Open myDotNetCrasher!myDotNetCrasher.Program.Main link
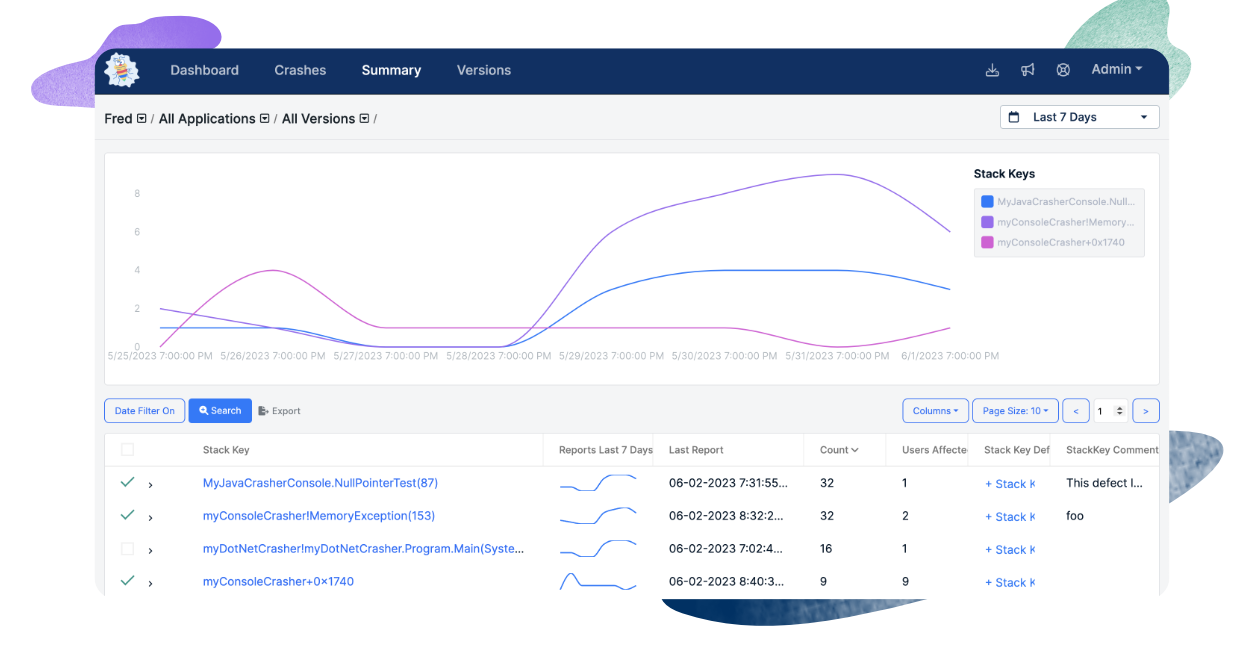Viewport: 1249px width, 646px height. click(363, 549)
